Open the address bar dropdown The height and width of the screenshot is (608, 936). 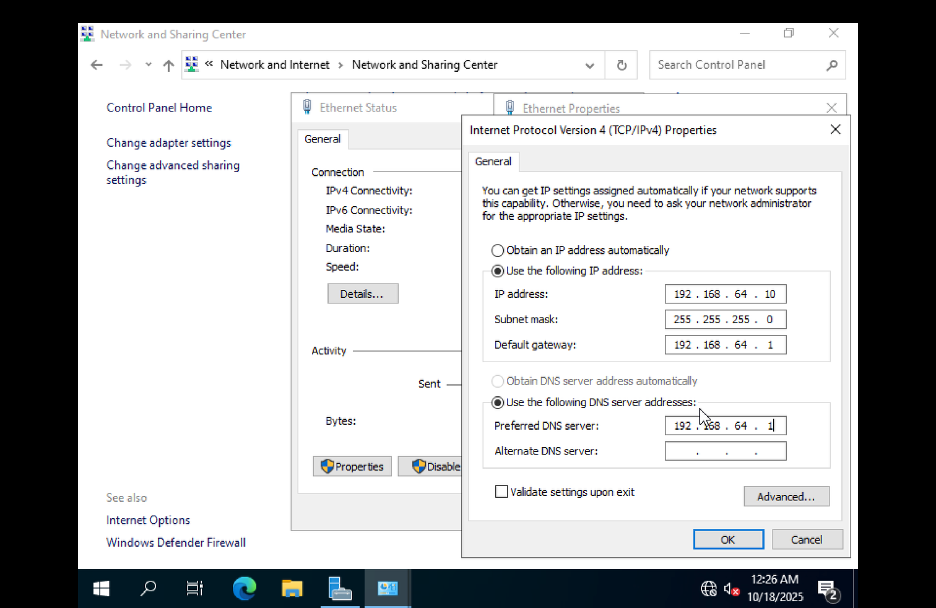tap(589, 64)
